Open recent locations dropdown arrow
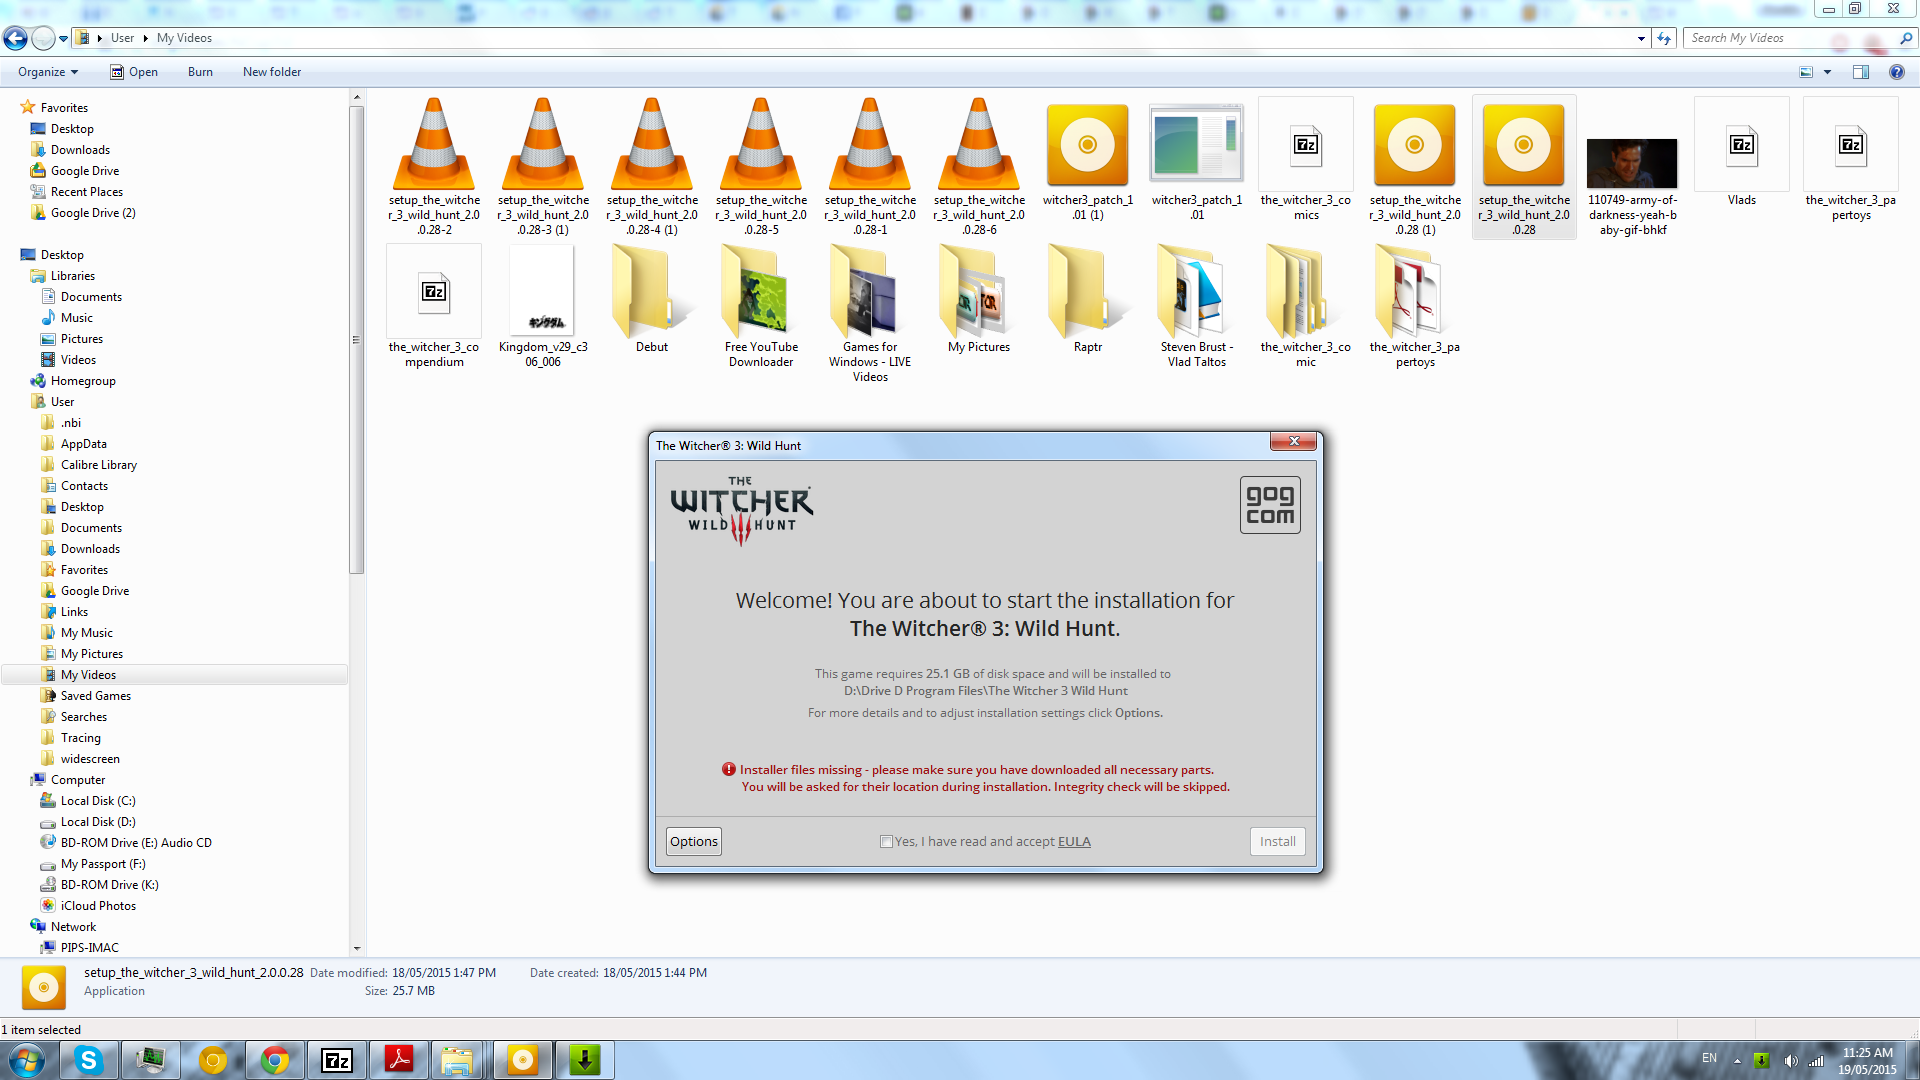The height and width of the screenshot is (1080, 1920). [63, 39]
